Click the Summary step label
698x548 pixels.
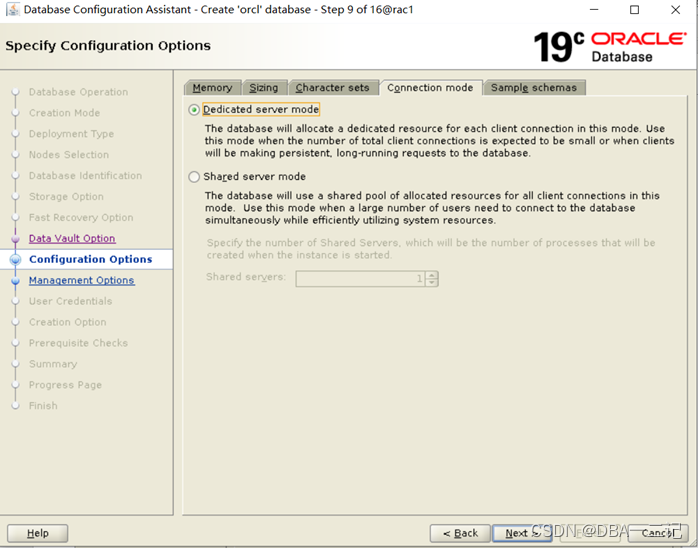click(x=53, y=364)
